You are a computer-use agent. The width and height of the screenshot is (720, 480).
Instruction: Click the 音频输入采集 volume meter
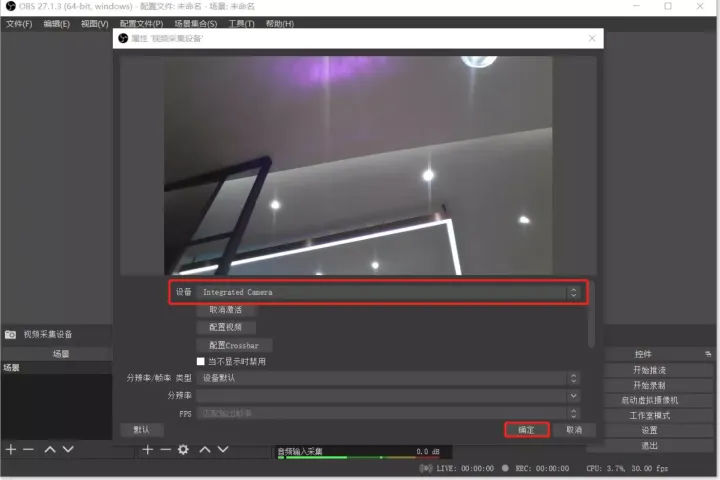(x=359, y=457)
